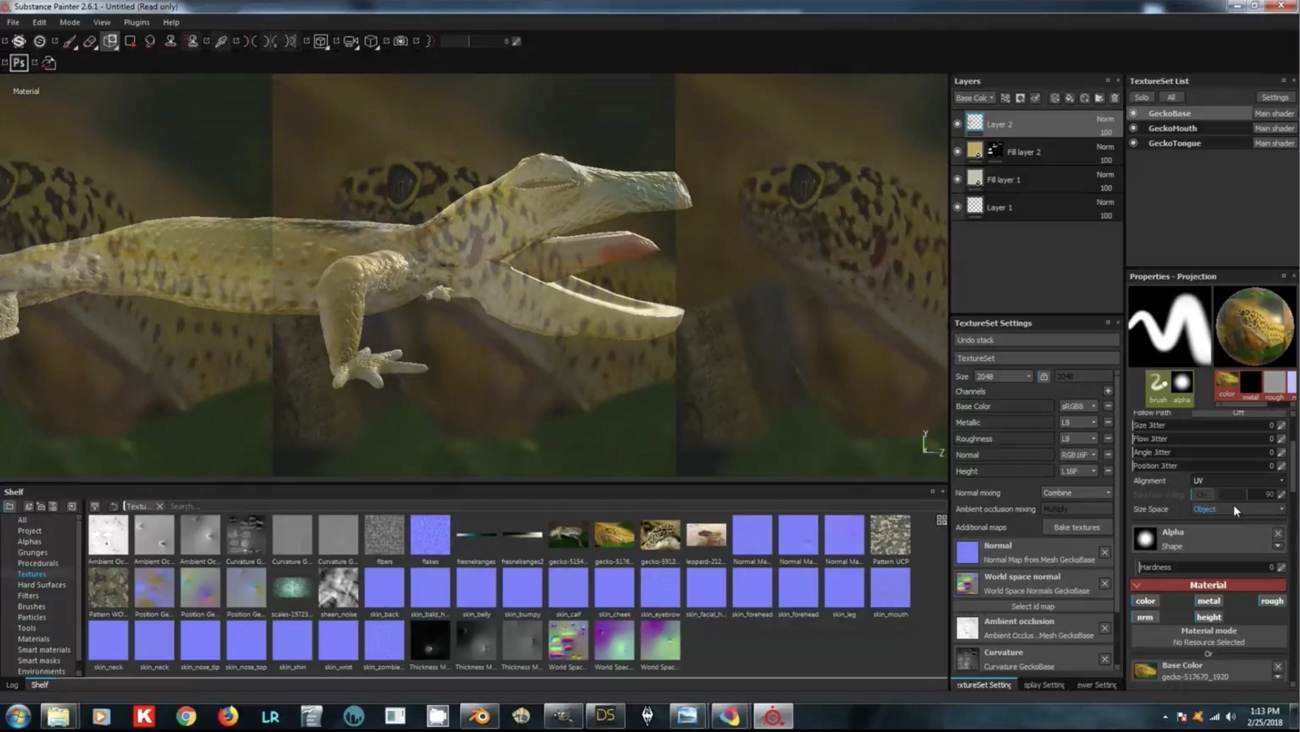The height and width of the screenshot is (732, 1300).
Task: Open the RGB16F Normal format dropdown
Action: (1079, 455)
